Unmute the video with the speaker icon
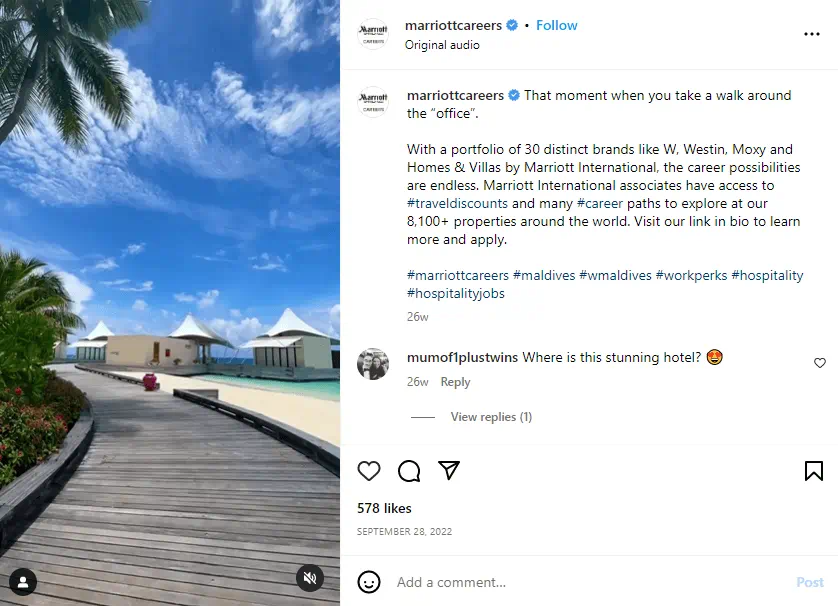 click(x=310, y=578)
